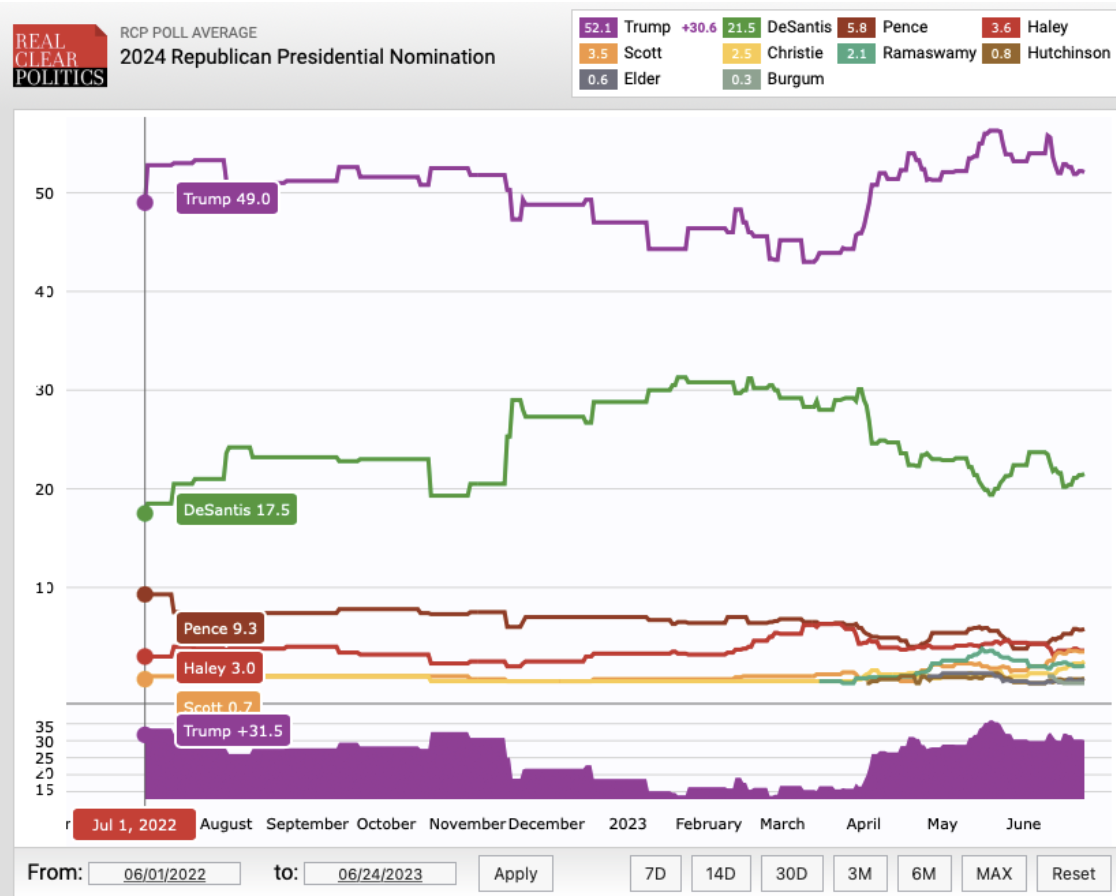This screenshot has height=896, width=1116.
Task: Open the From date field
Action: click(164, 873)
